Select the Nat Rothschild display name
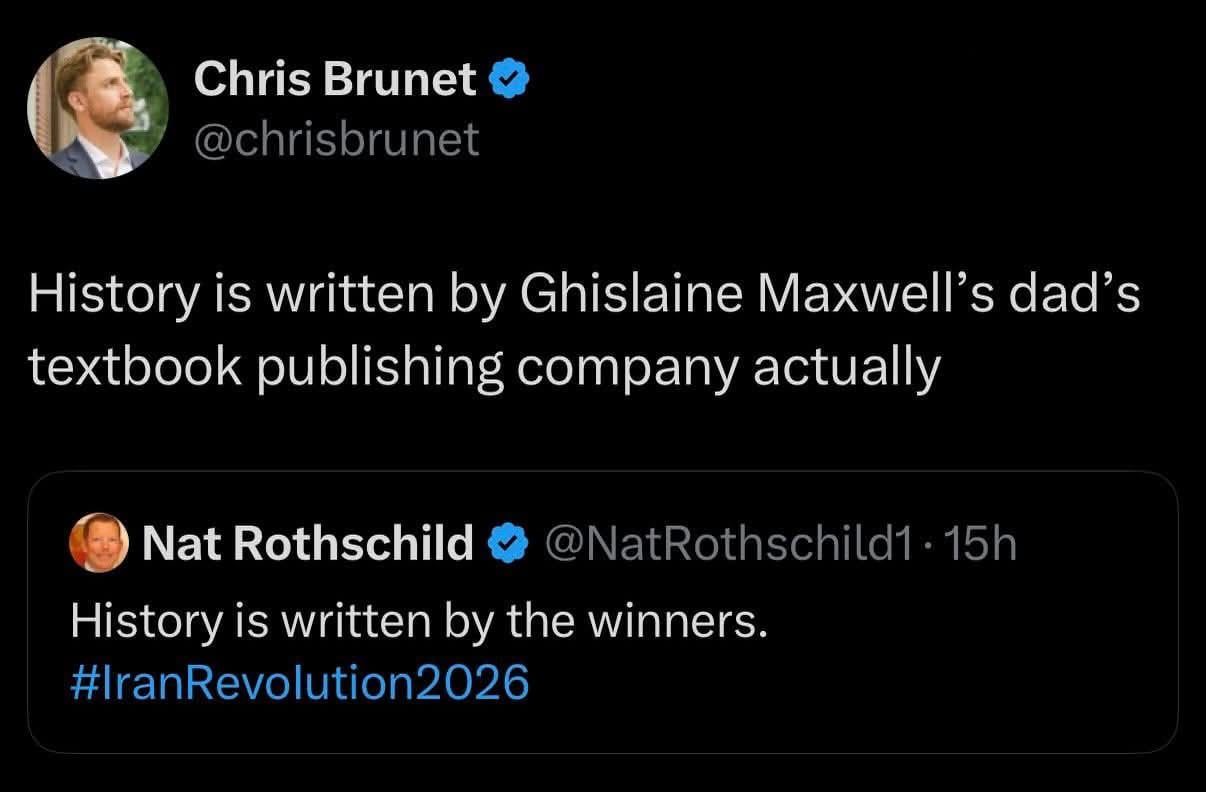The width and height of the screenshot is (1206, 792). [x=308, y=543]
